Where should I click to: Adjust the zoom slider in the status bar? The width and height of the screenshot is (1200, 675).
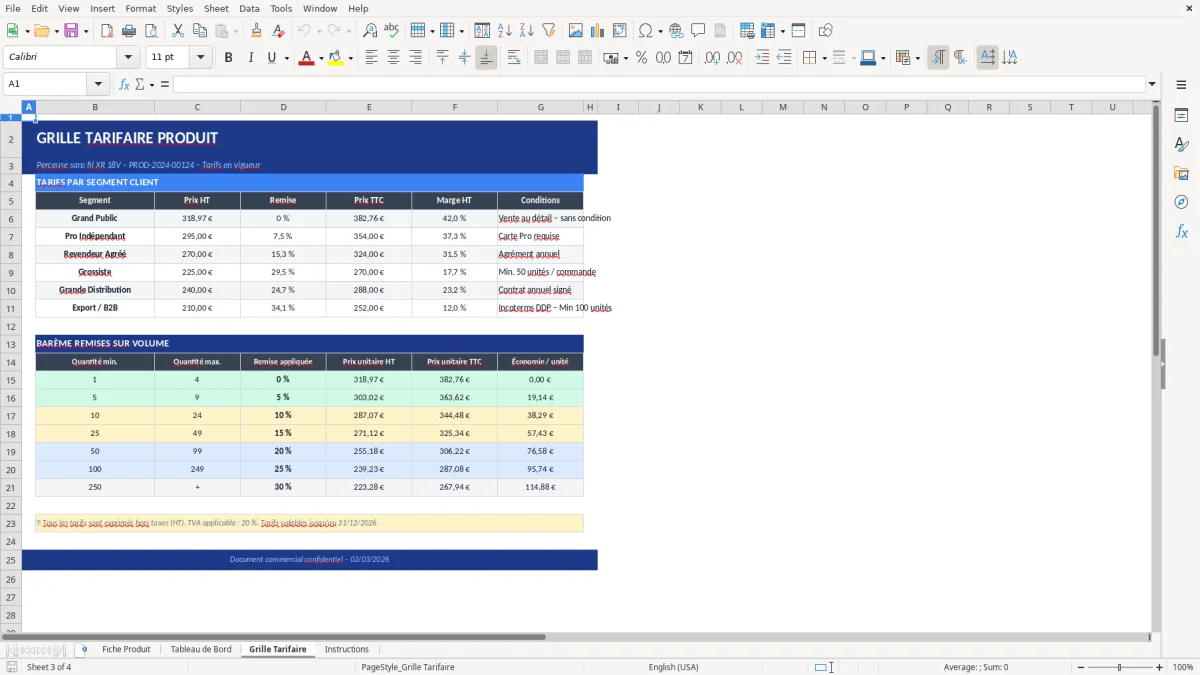1117,667
